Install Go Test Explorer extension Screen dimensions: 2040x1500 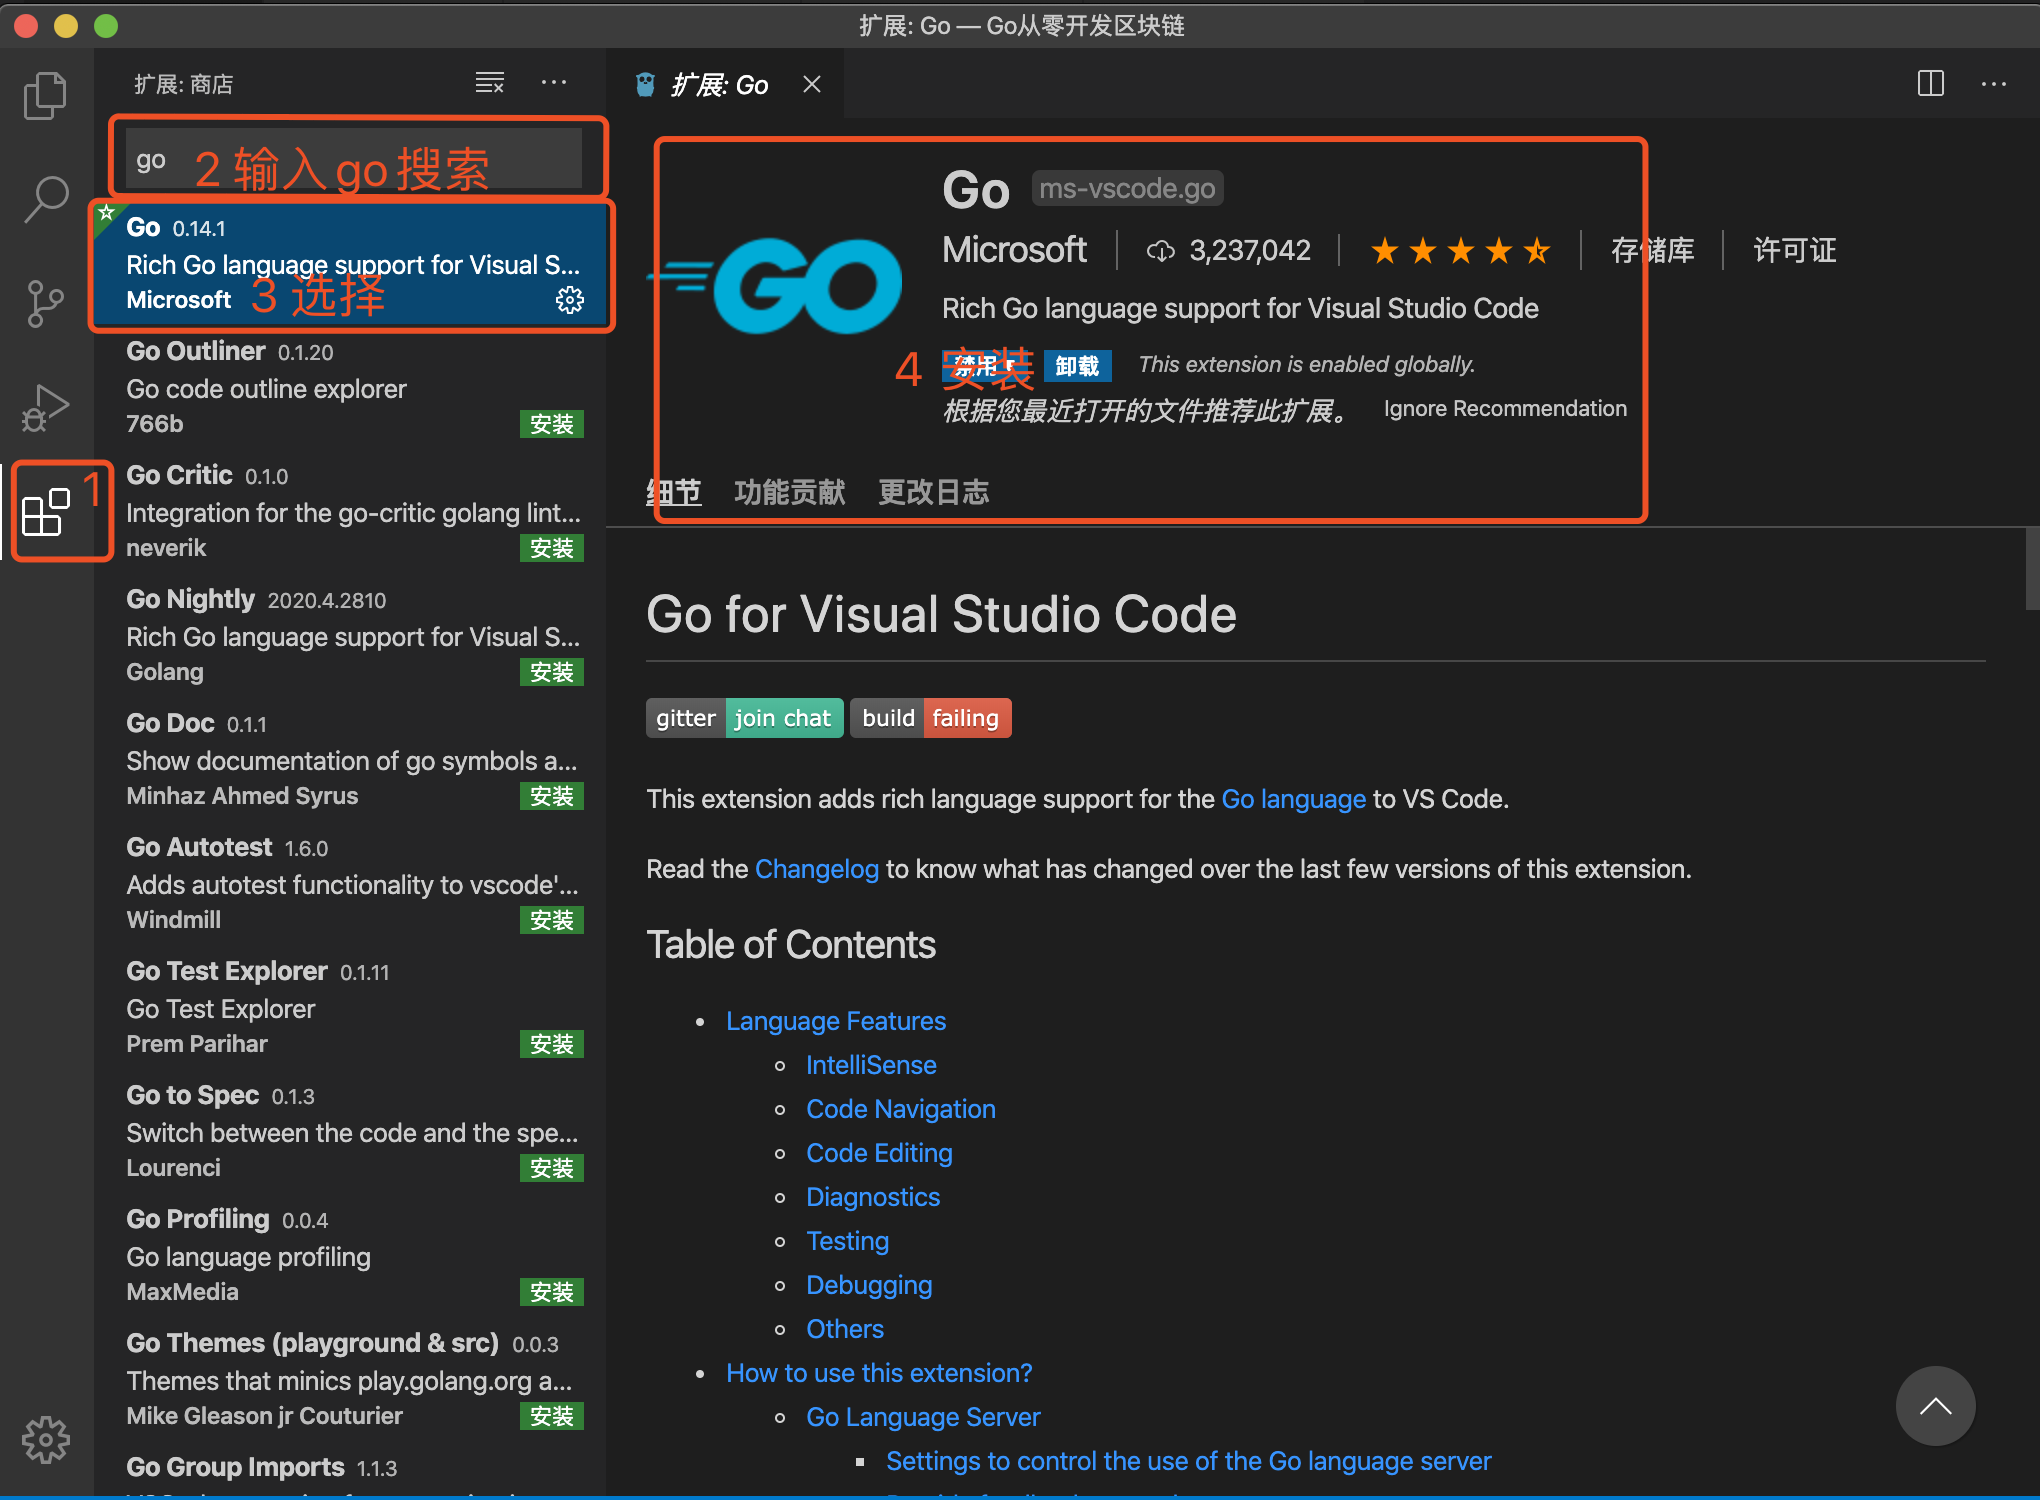[552, 1044]
